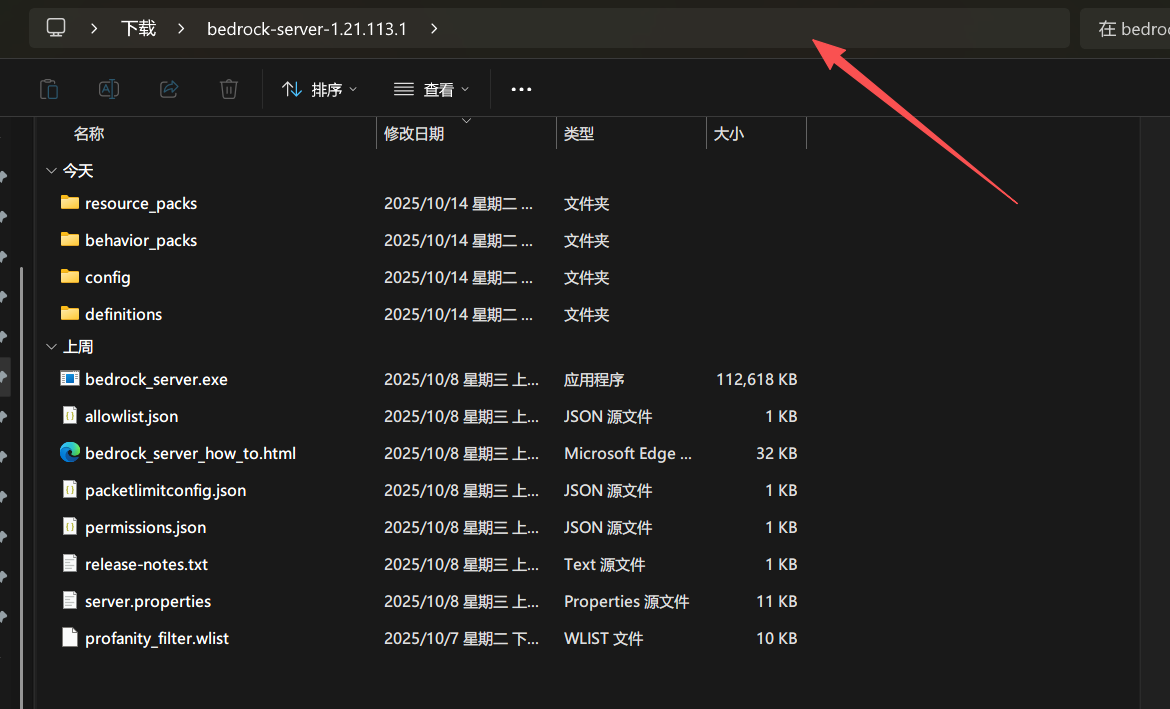
Task: Select the resource_packs folder icon
Action: coord(69,203)
